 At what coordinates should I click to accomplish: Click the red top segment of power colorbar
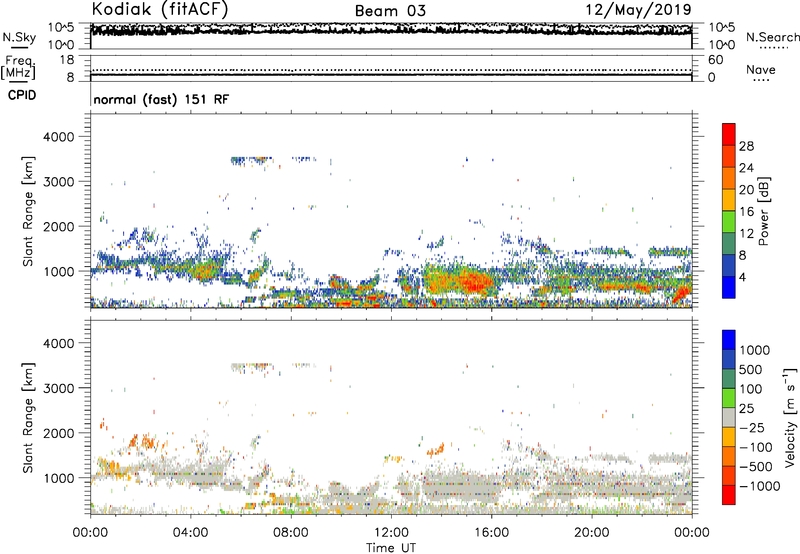coord(729,134)
